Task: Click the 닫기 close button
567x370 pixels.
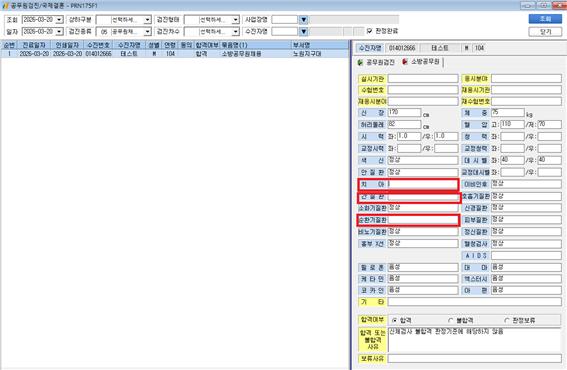Action: click(x=545, y=32)
